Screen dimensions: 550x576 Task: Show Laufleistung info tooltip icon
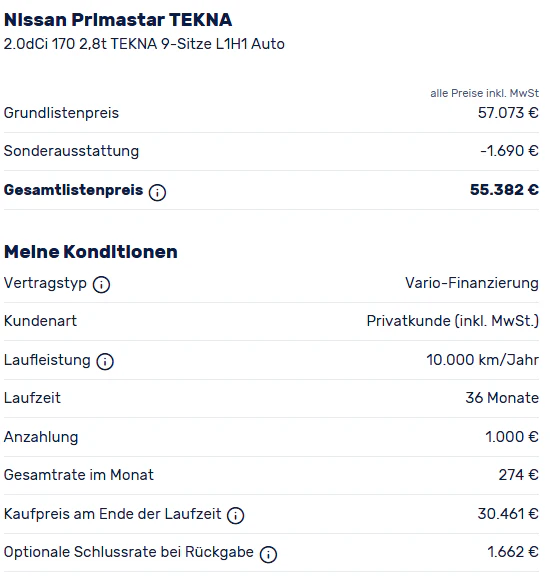[105, 361]
